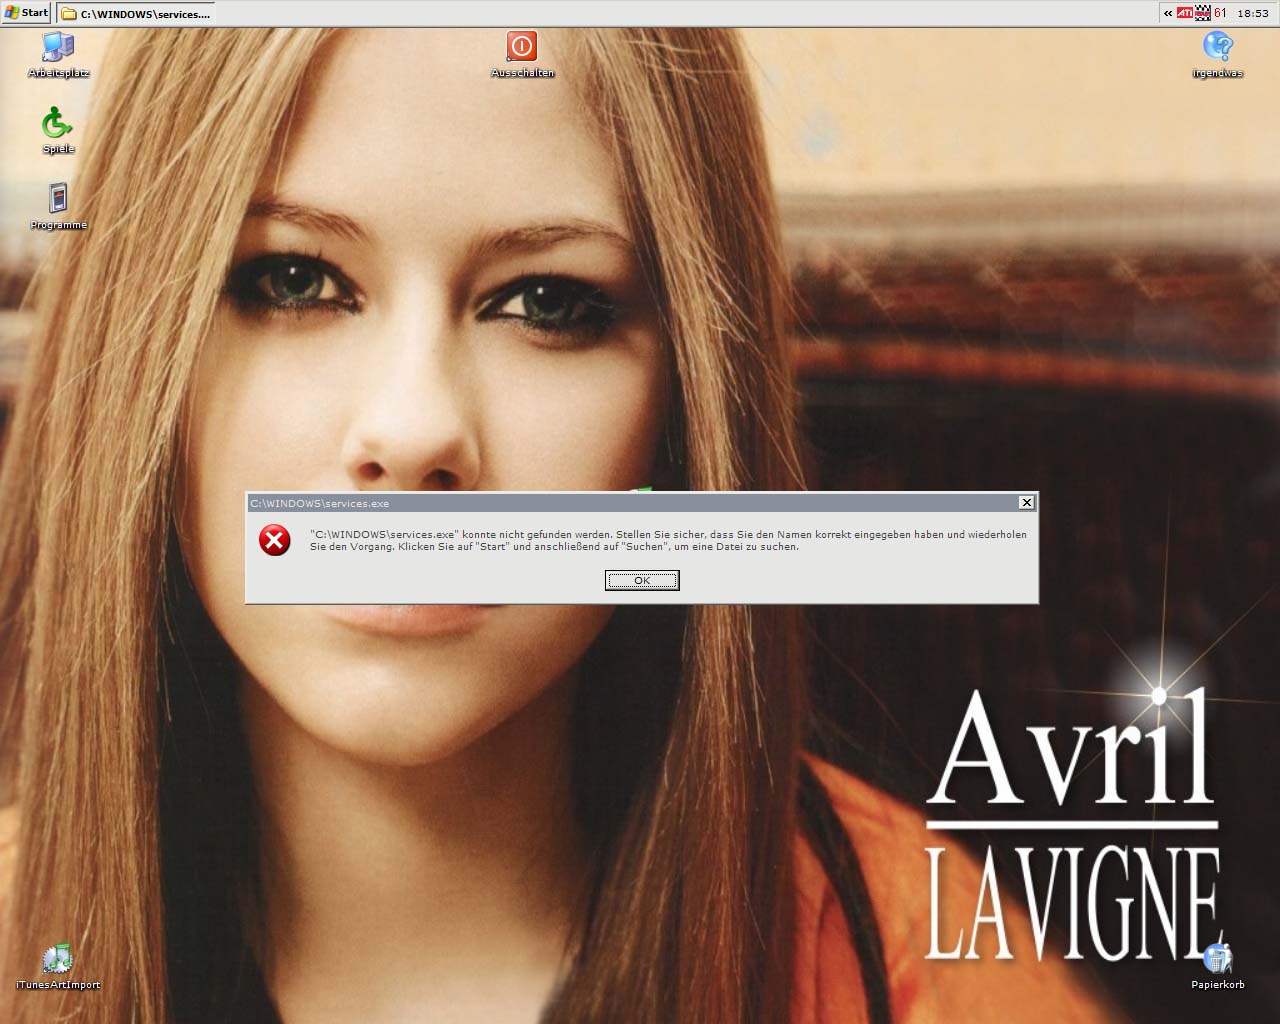Click the red 61 temperature tray indicator
The height and width of the screenshot is (1024, 1280).
tap(1220, 13)
